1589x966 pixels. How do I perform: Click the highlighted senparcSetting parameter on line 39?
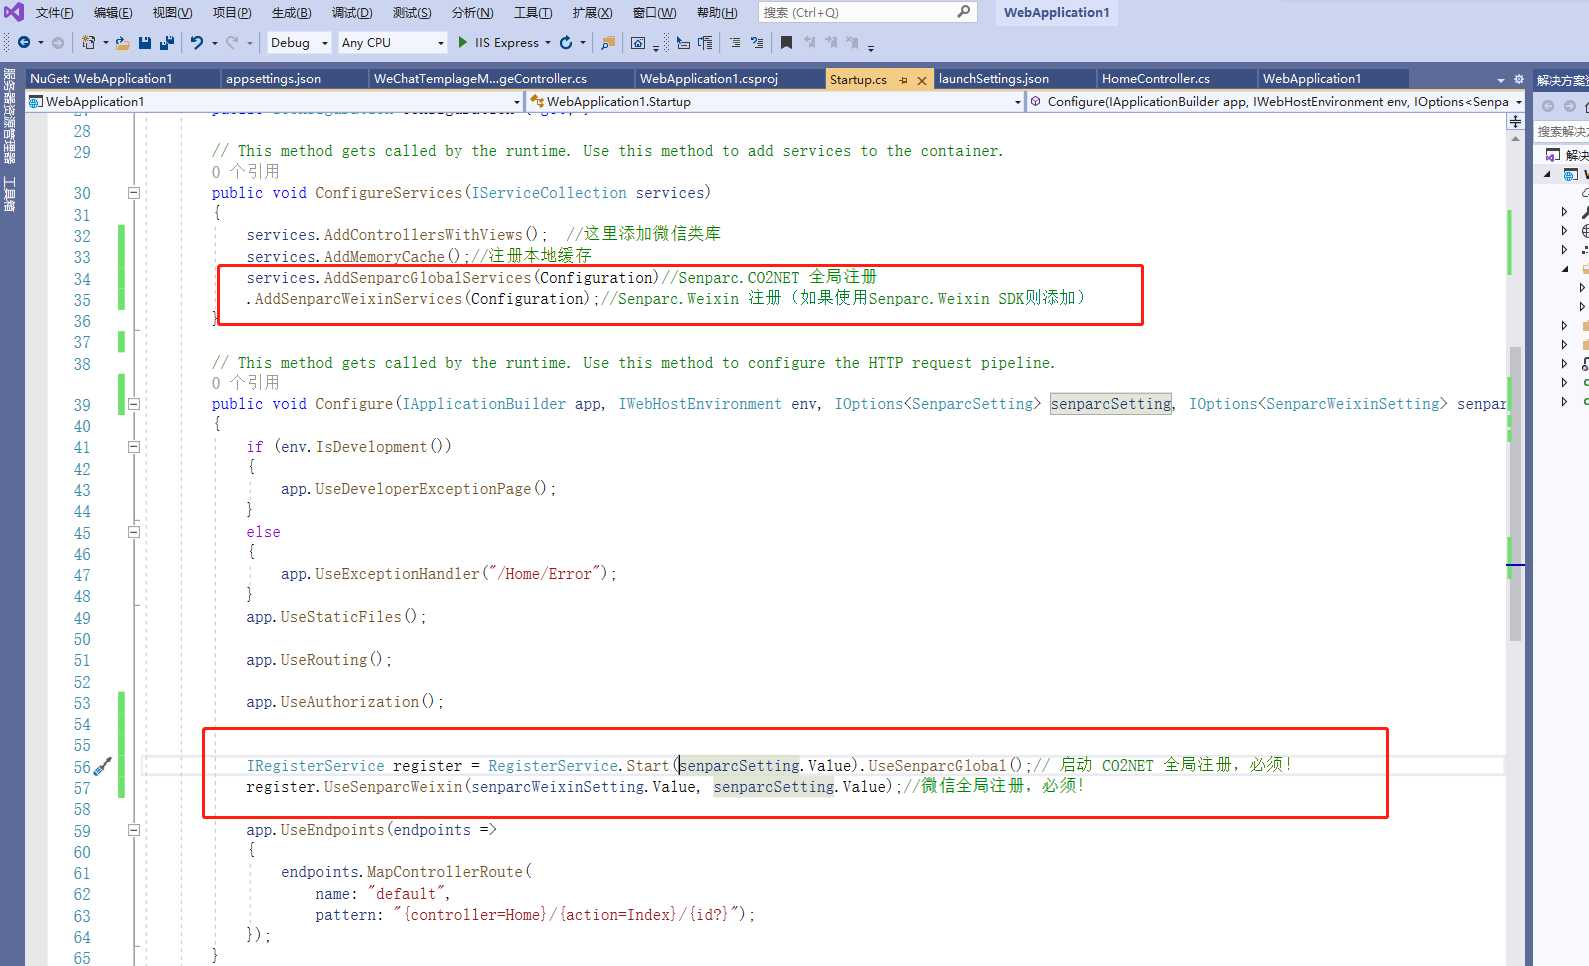click(1111, 404)
